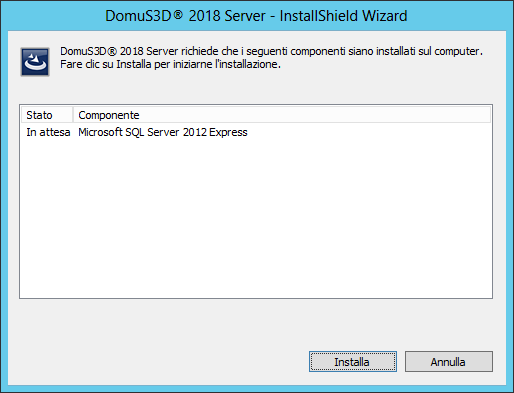
Task: Click the InstallShield Wizard words in title
Action: 343,16
